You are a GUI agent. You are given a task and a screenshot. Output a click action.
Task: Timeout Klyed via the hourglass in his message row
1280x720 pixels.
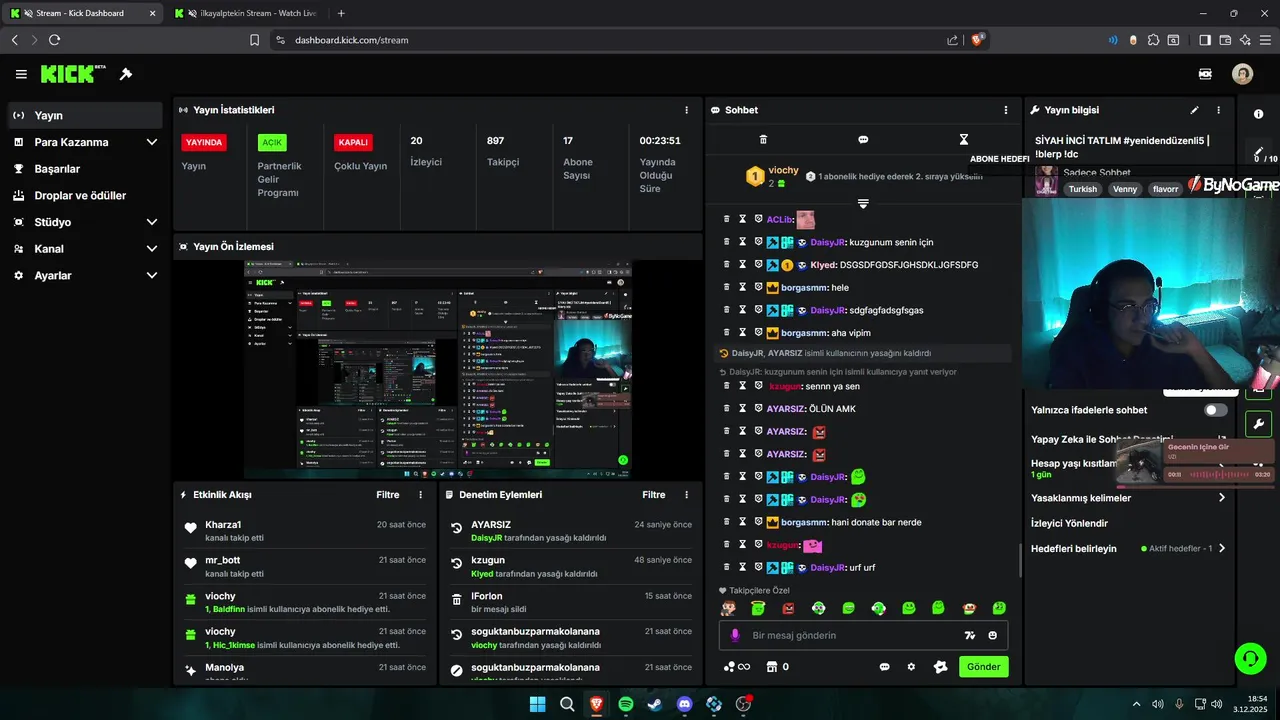coord(742,265)
